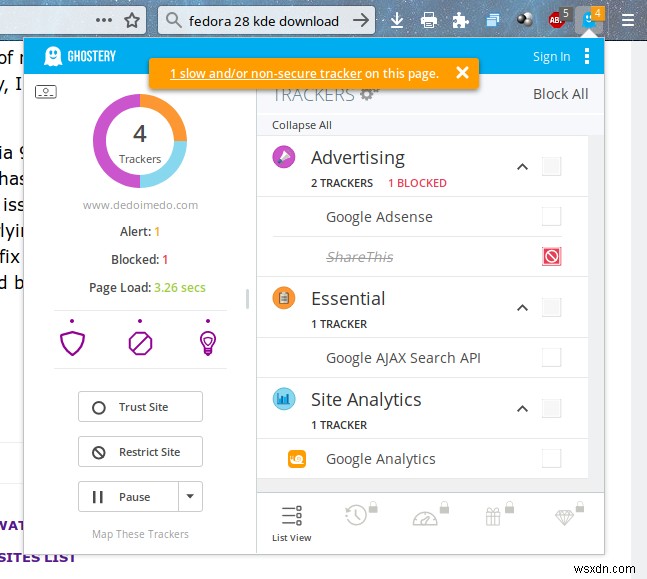Collapse the Essential category chevron
This screenshot has height=579, width=647.
(522, 308)
